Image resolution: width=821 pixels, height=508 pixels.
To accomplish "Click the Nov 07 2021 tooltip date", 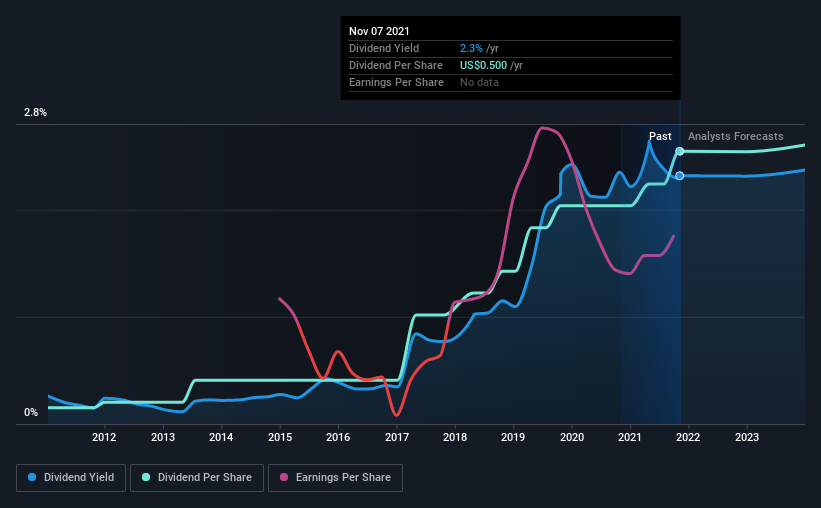I will click(379, 31).
